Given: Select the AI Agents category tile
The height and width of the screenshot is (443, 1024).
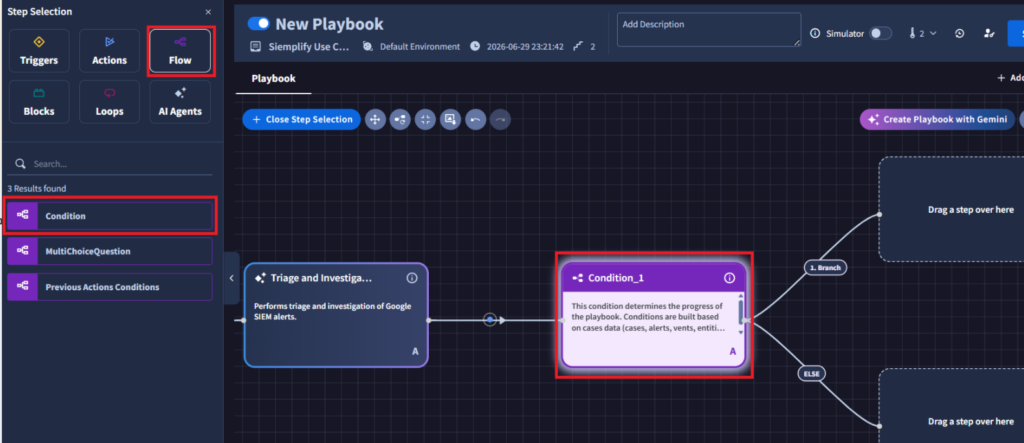Looking at the screenshot, I should tap(180, 102).
